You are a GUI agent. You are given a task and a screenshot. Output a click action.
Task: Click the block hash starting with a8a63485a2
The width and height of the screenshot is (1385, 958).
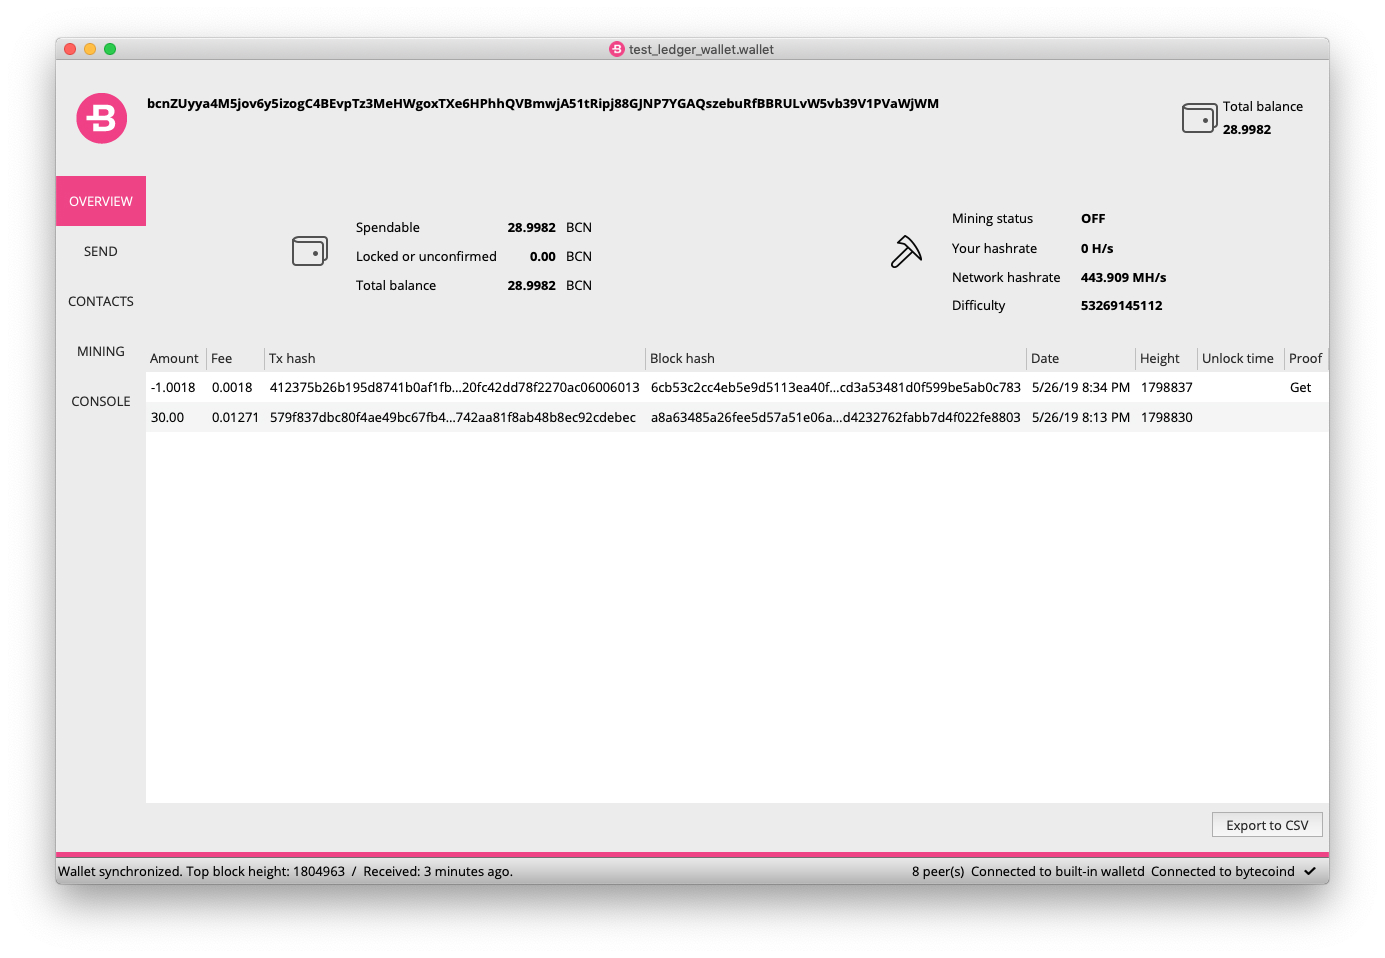(836, 418)
